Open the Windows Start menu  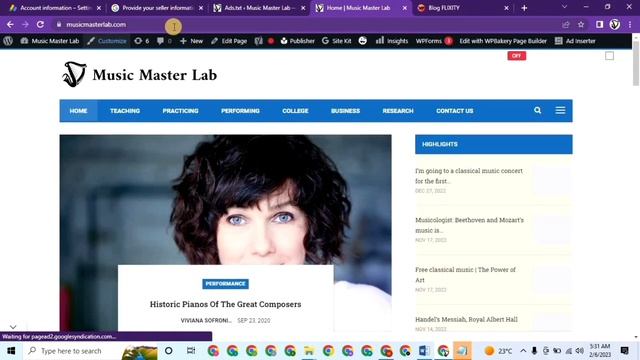point(11,351)
